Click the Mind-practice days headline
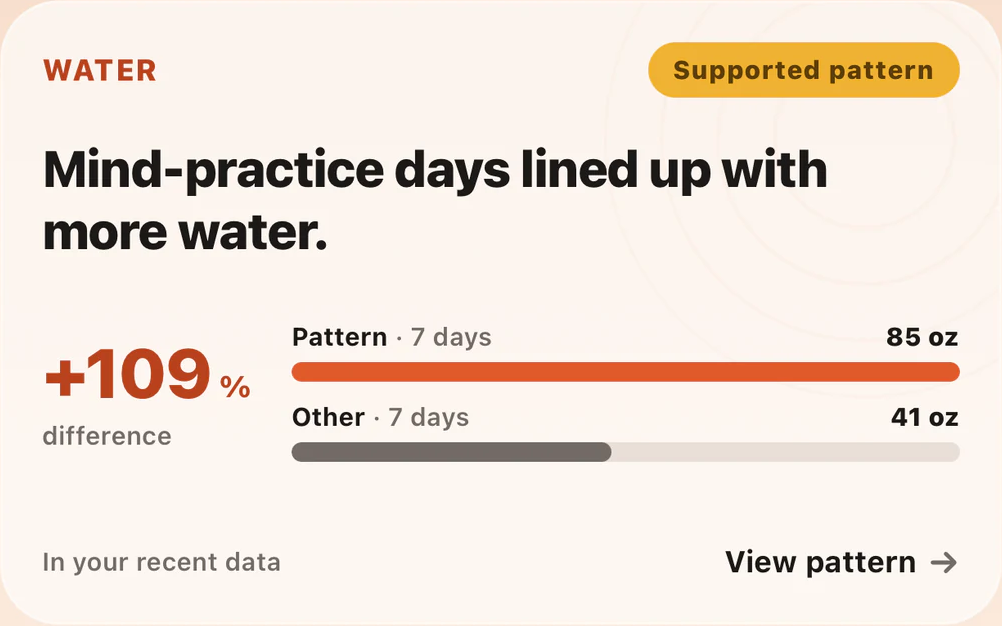This screenshot has height=626, width=1002. click(x=435, y=200)
